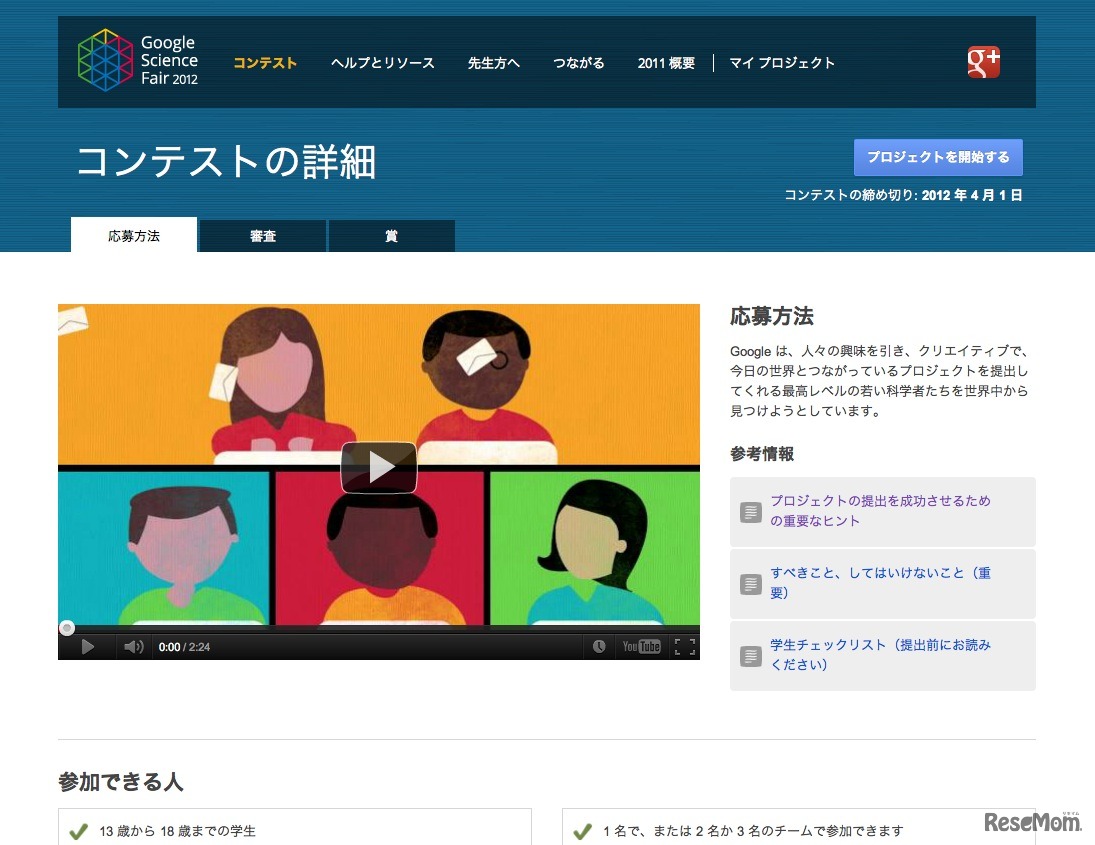Screen dimensions: 1095x845
Task: Click the コンテストの締め切り deadline text
Action: tap(903, 195)
